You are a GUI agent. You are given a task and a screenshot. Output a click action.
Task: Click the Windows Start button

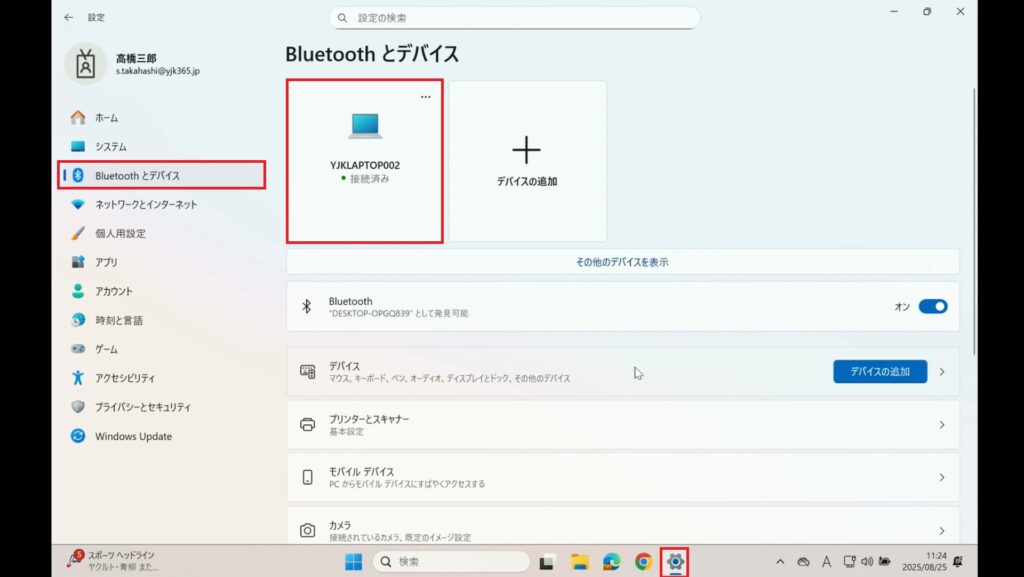tap(353, 562)
